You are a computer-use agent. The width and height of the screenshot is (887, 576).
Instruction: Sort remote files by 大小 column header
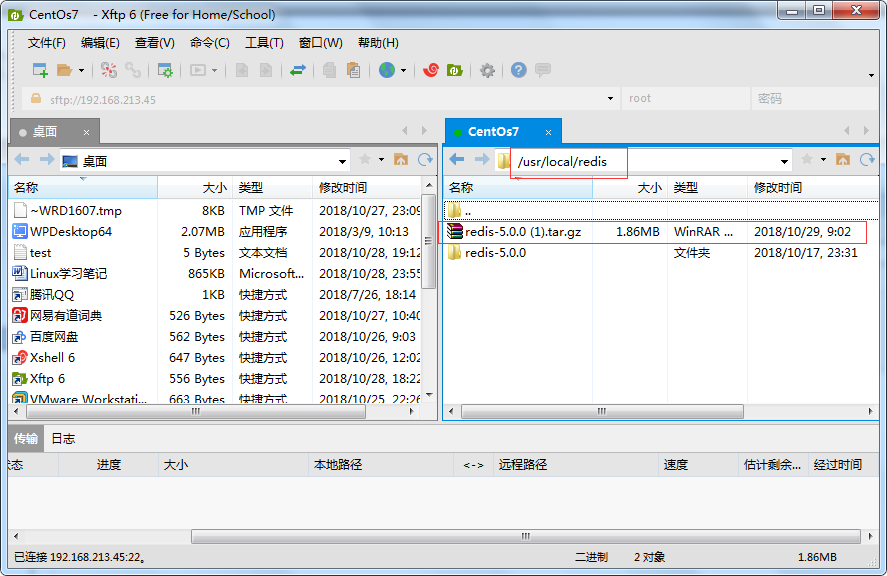[630, 187]
